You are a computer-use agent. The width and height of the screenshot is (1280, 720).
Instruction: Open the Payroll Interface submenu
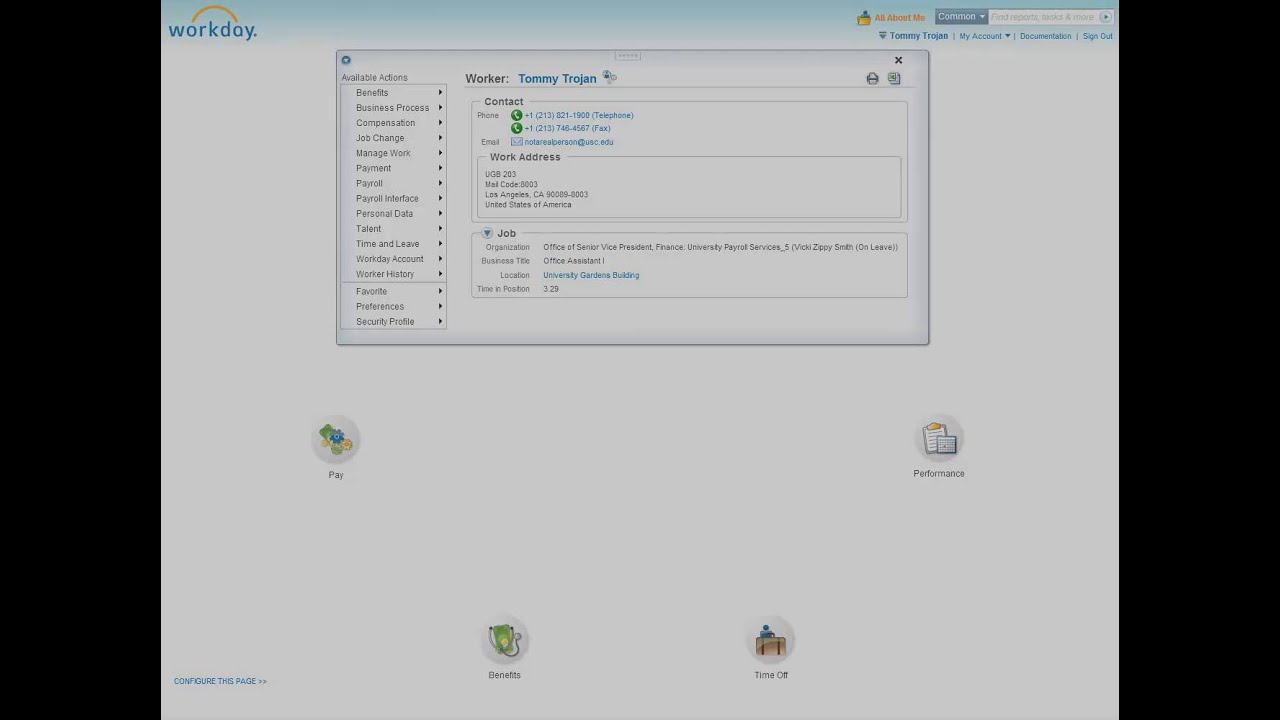coord(393,198)
